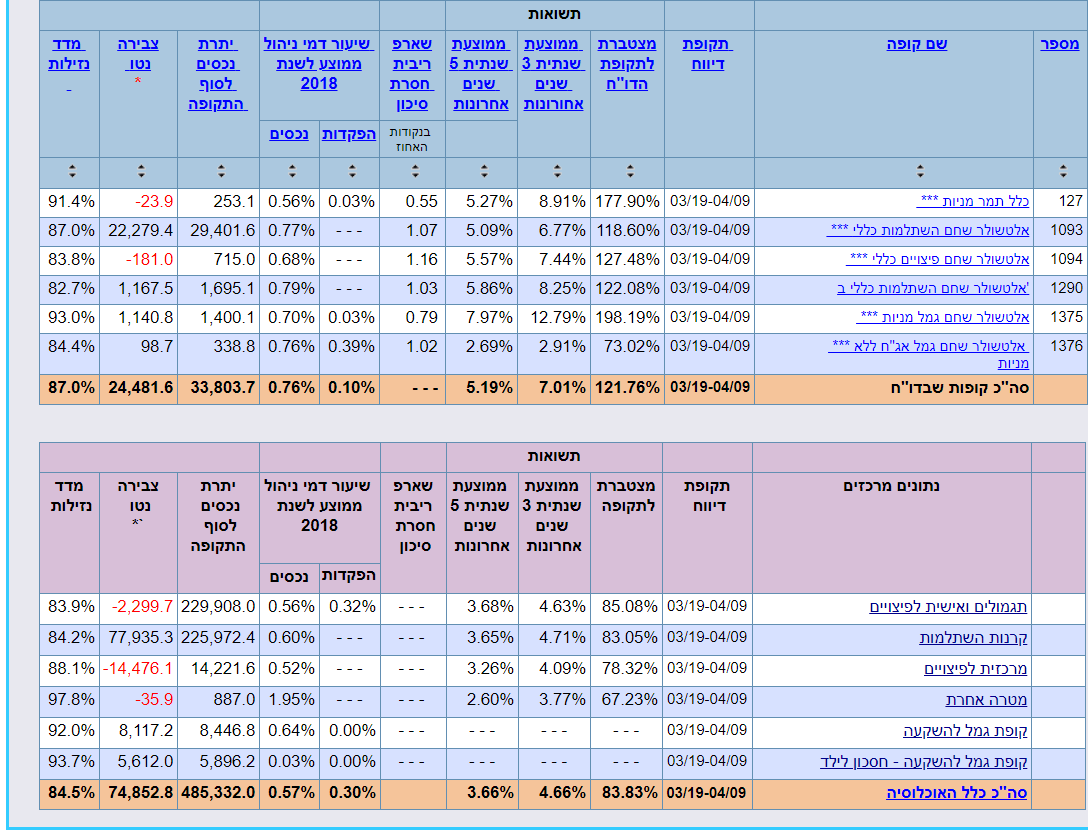The image size is (1088, 832).
Task: Click the נכסים sub-header link in top table
Action: (x=289, y=134)
